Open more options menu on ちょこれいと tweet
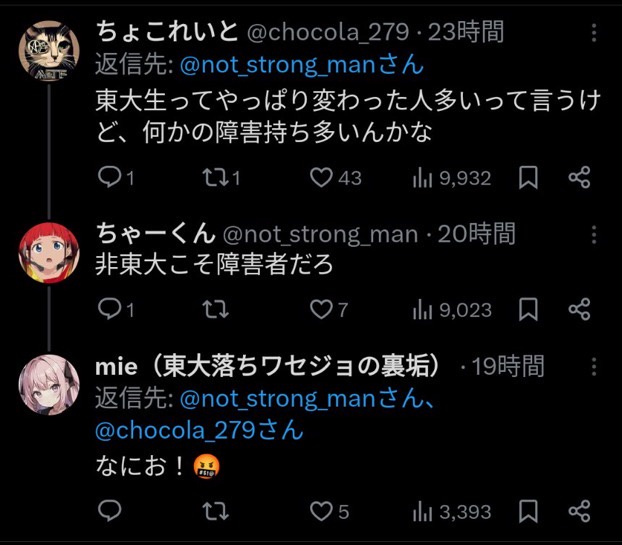Image resolution: width=622 pixels, height=545 pixels. 594,33
